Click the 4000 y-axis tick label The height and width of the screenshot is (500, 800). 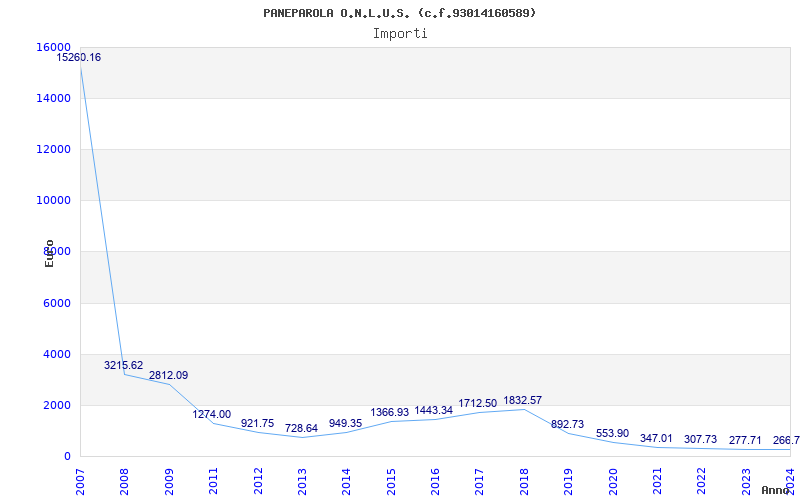pyautogui.click(x=57, y=354)
